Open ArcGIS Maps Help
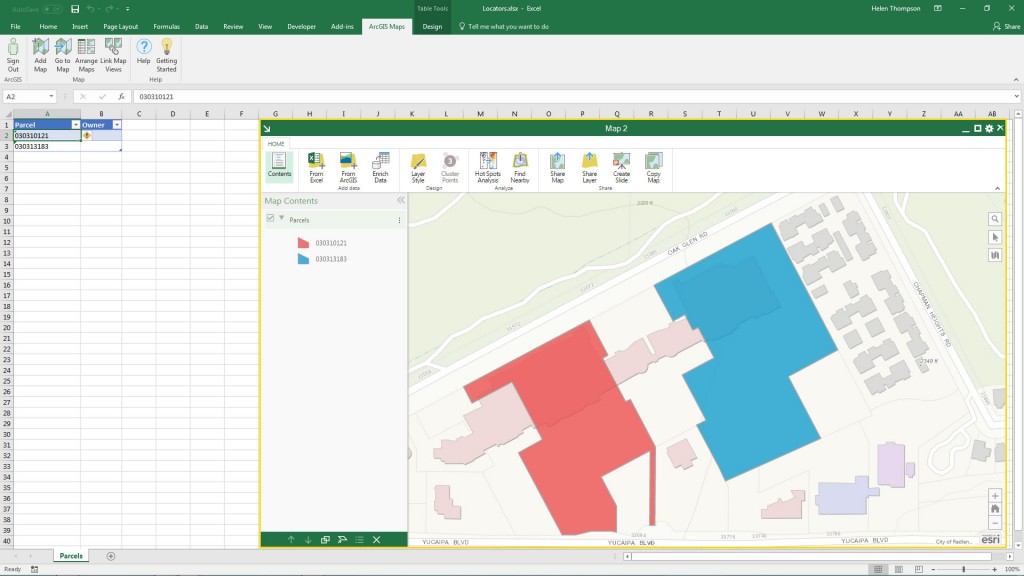This screenshot has width=1024, height=576. pos(144,51)
